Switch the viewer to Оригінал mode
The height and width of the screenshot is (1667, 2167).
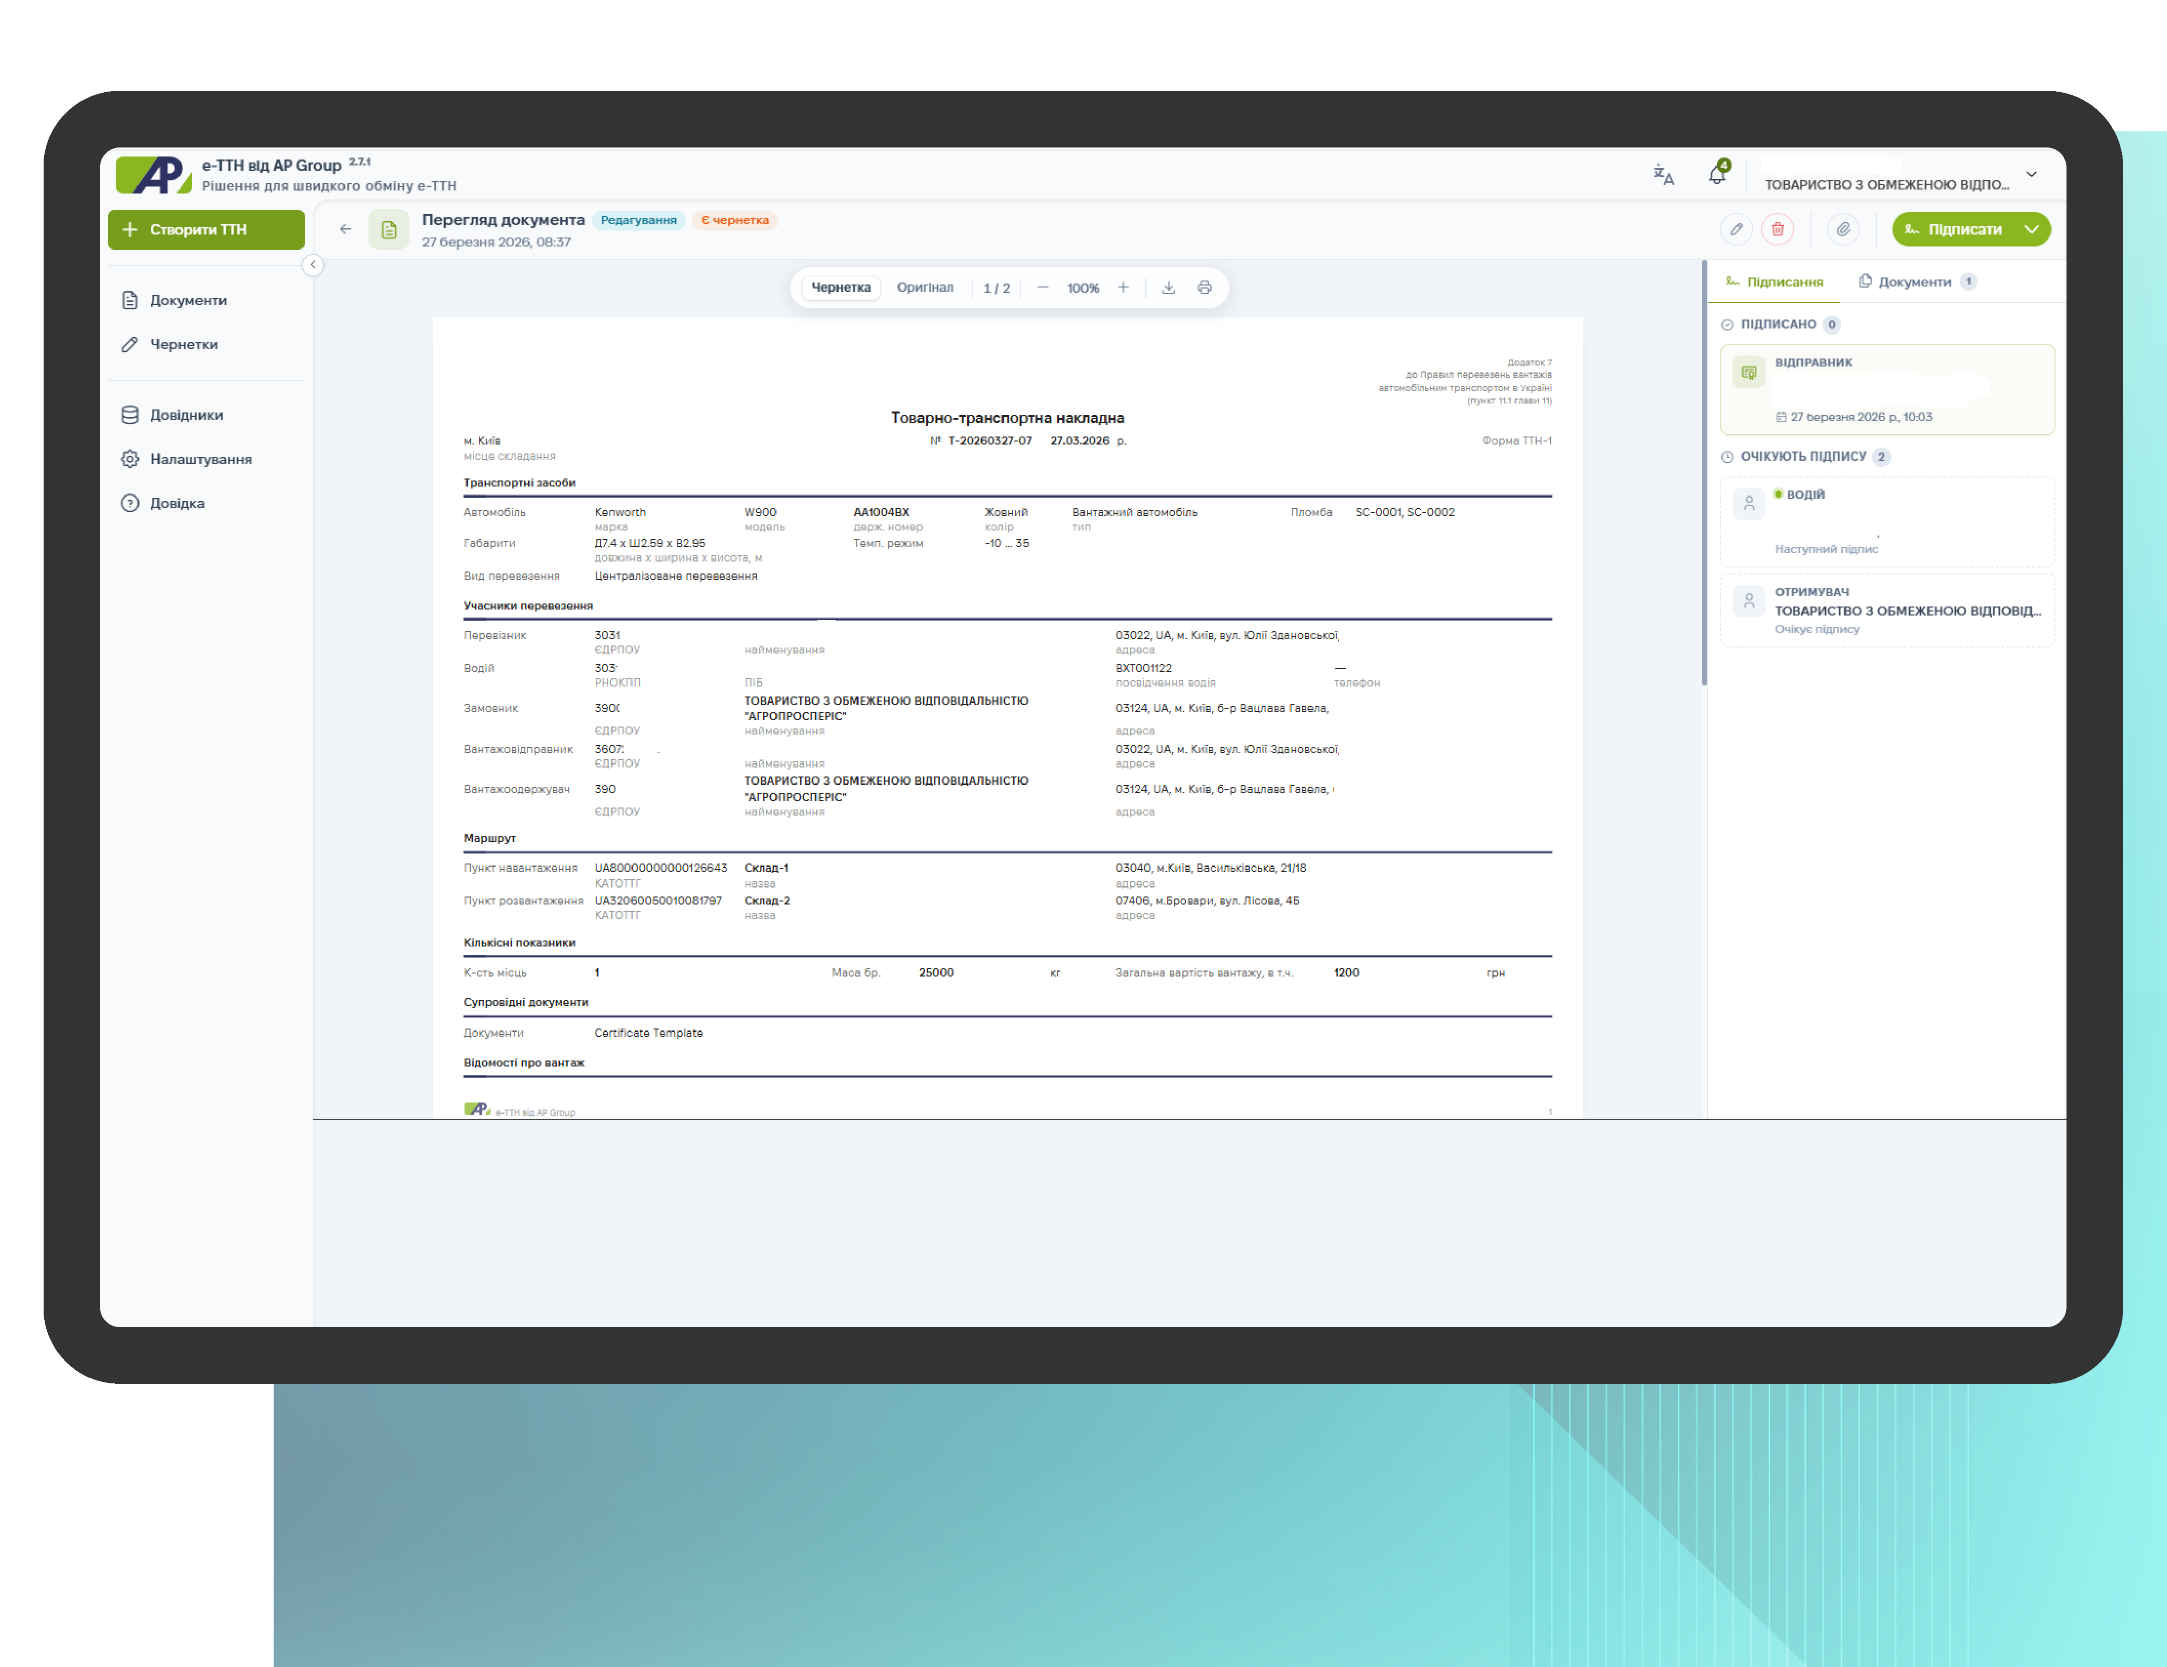click(x=924, y=288)
